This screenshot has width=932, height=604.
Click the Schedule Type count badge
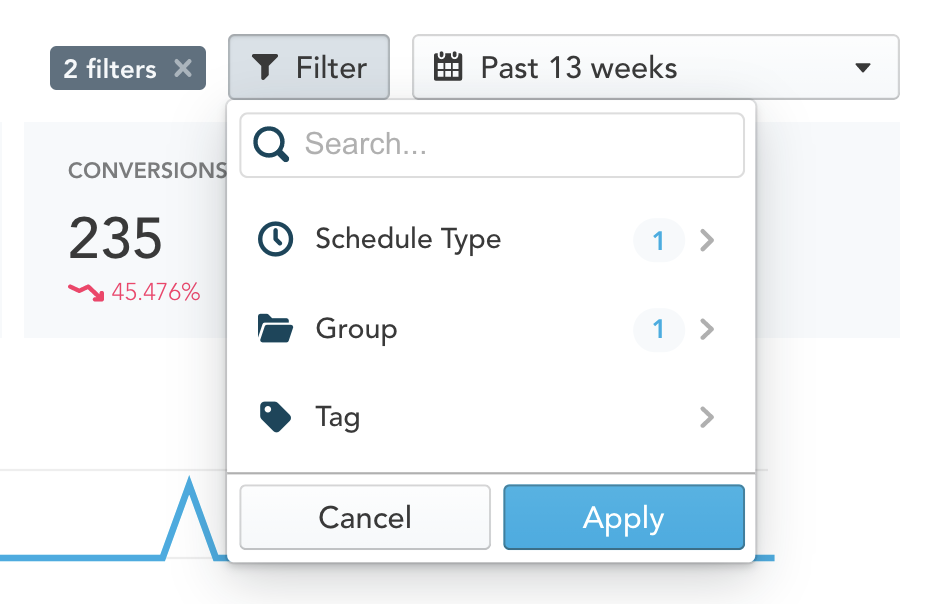[659, 240]
